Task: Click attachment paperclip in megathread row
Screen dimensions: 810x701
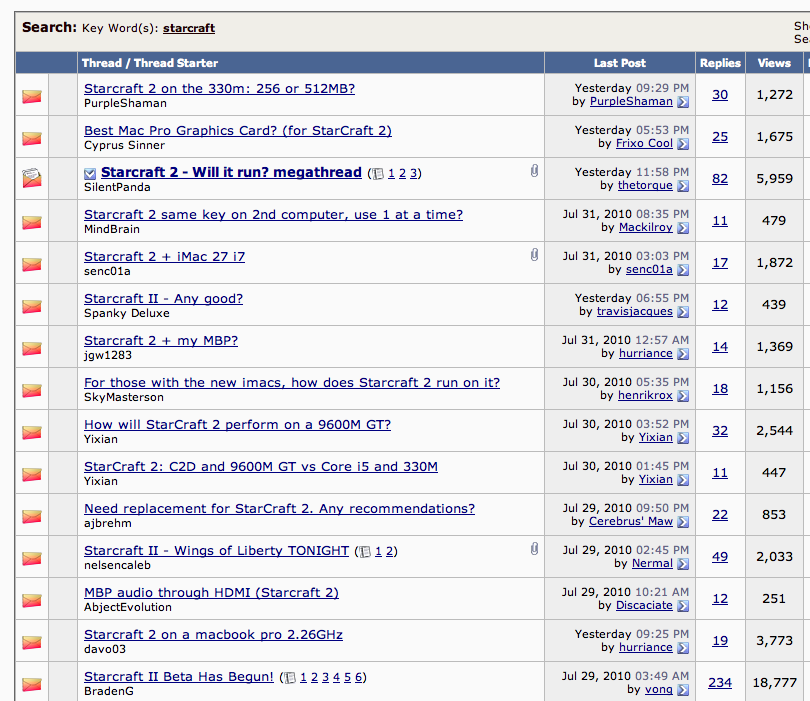Action: coord(534,170)
